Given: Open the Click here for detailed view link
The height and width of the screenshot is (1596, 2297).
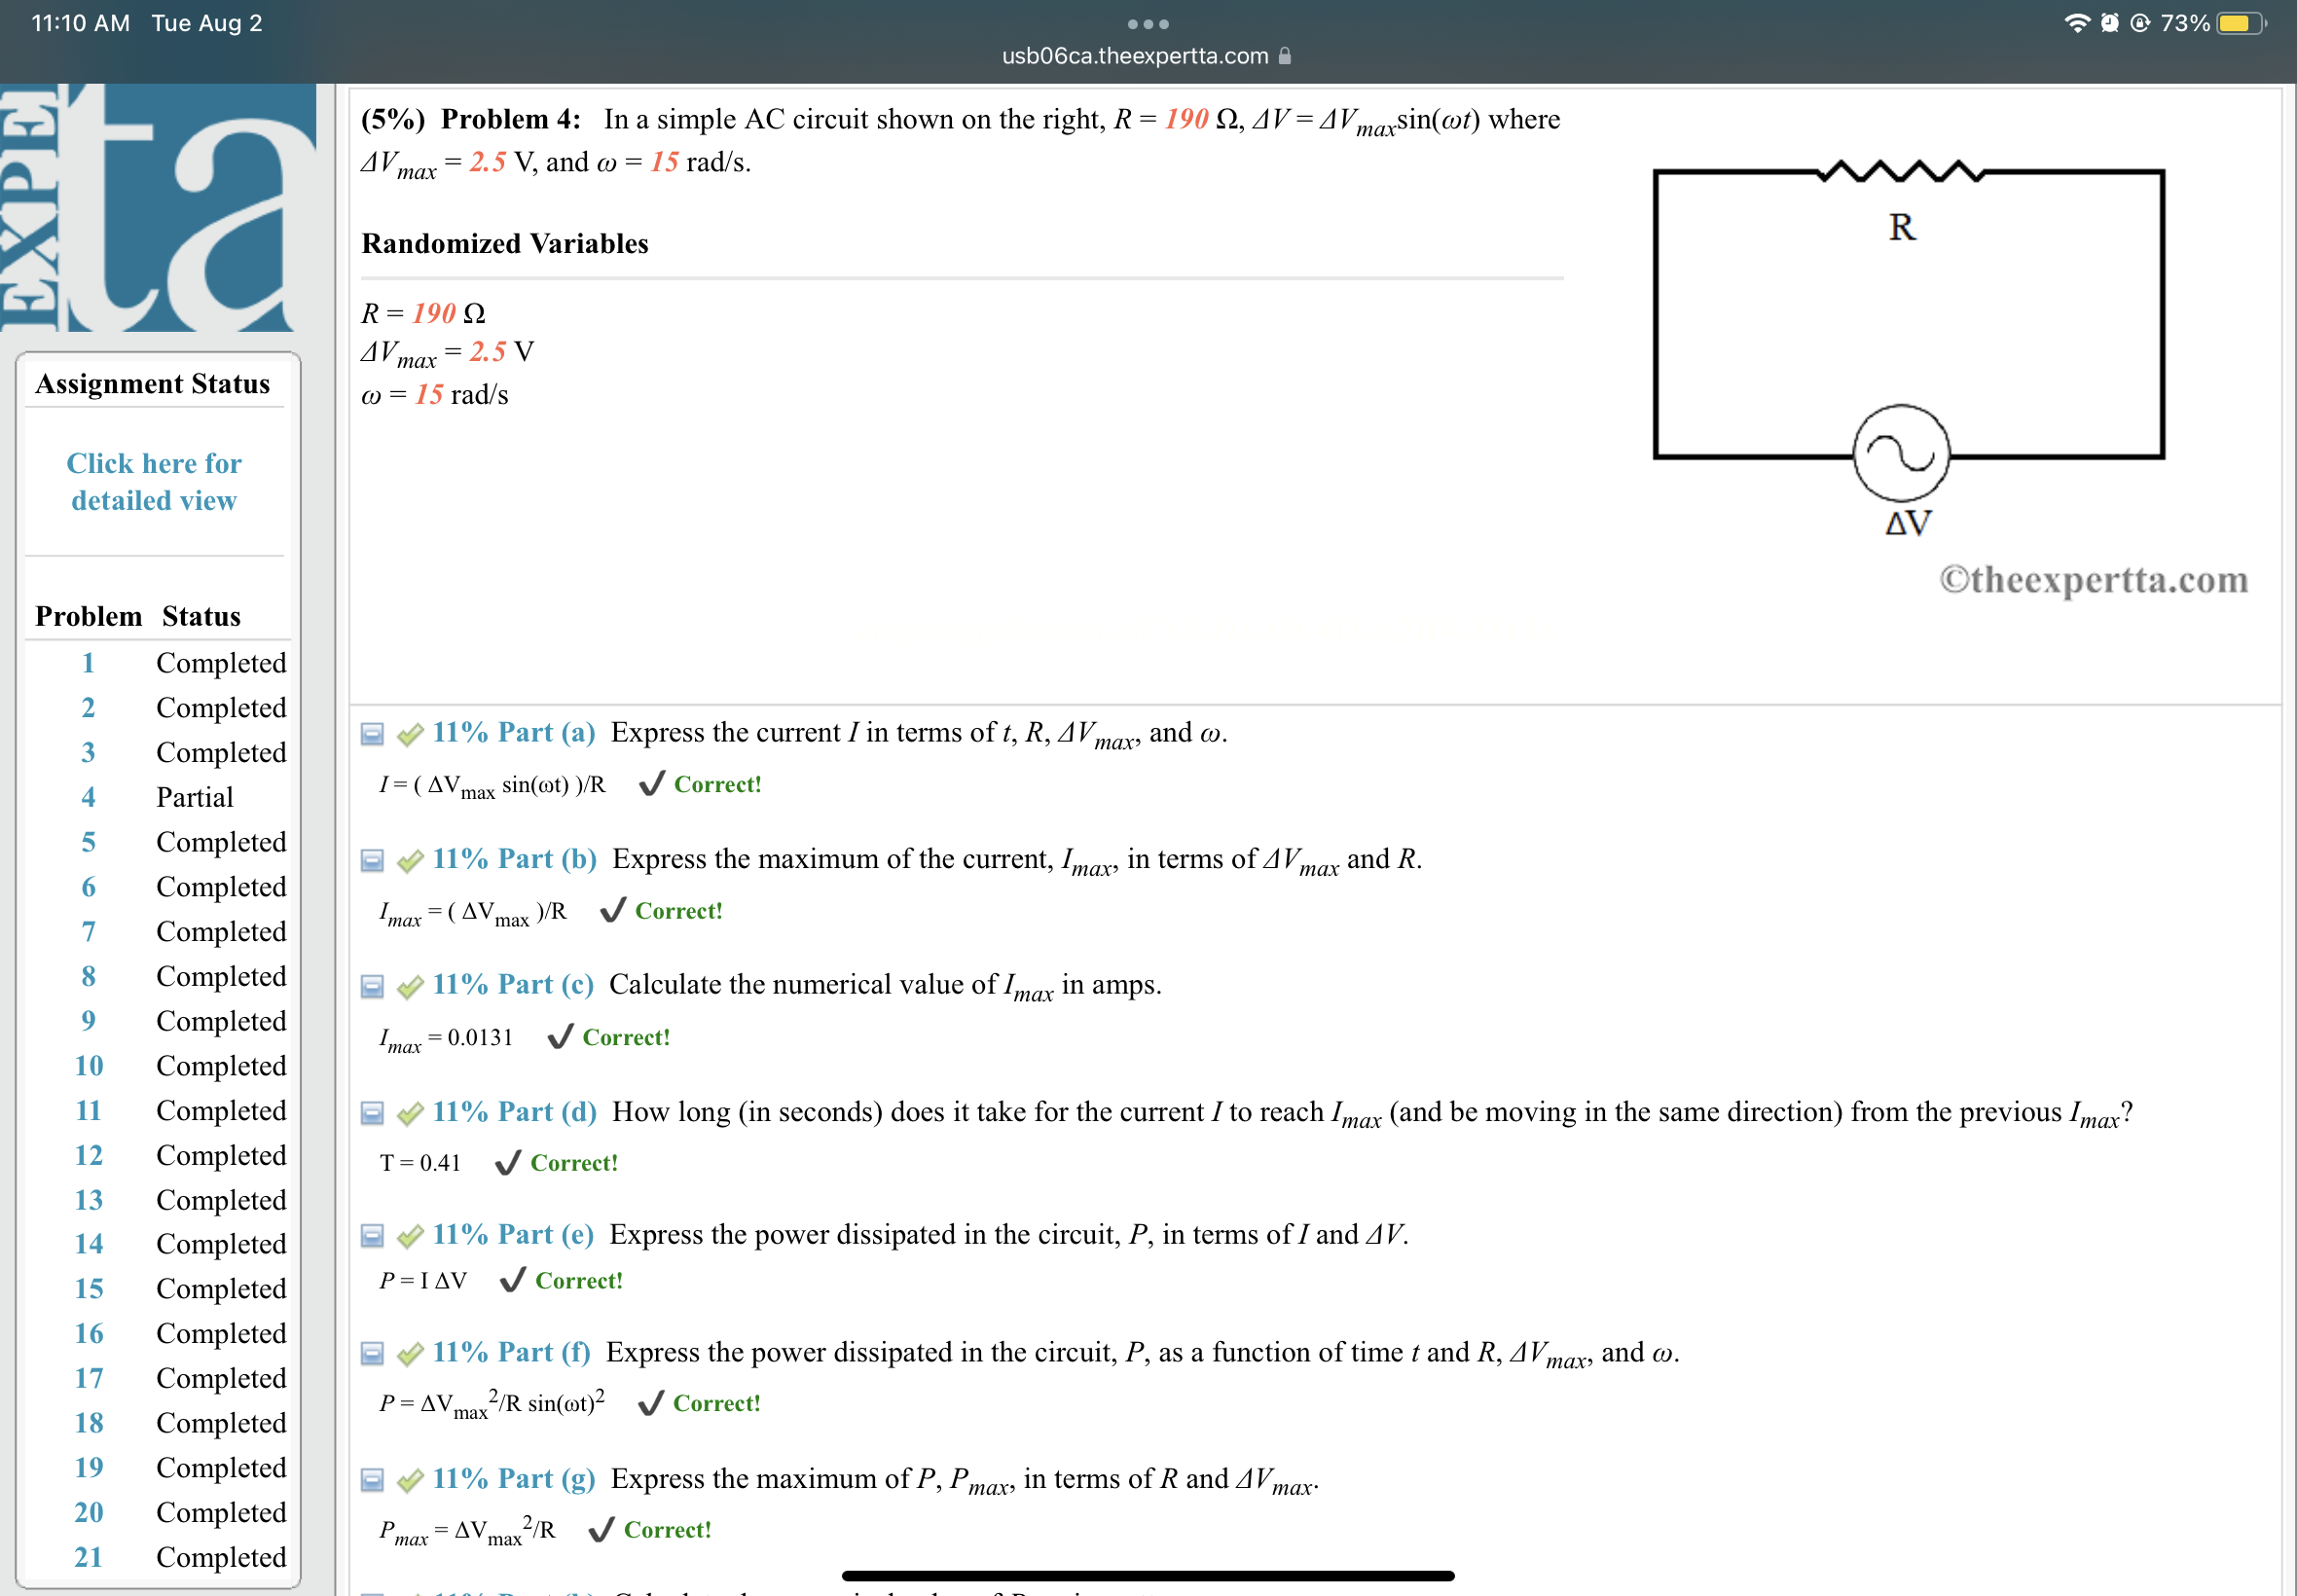Looking at the screenshot, I should pyautogui.click(x=153, y=481).
